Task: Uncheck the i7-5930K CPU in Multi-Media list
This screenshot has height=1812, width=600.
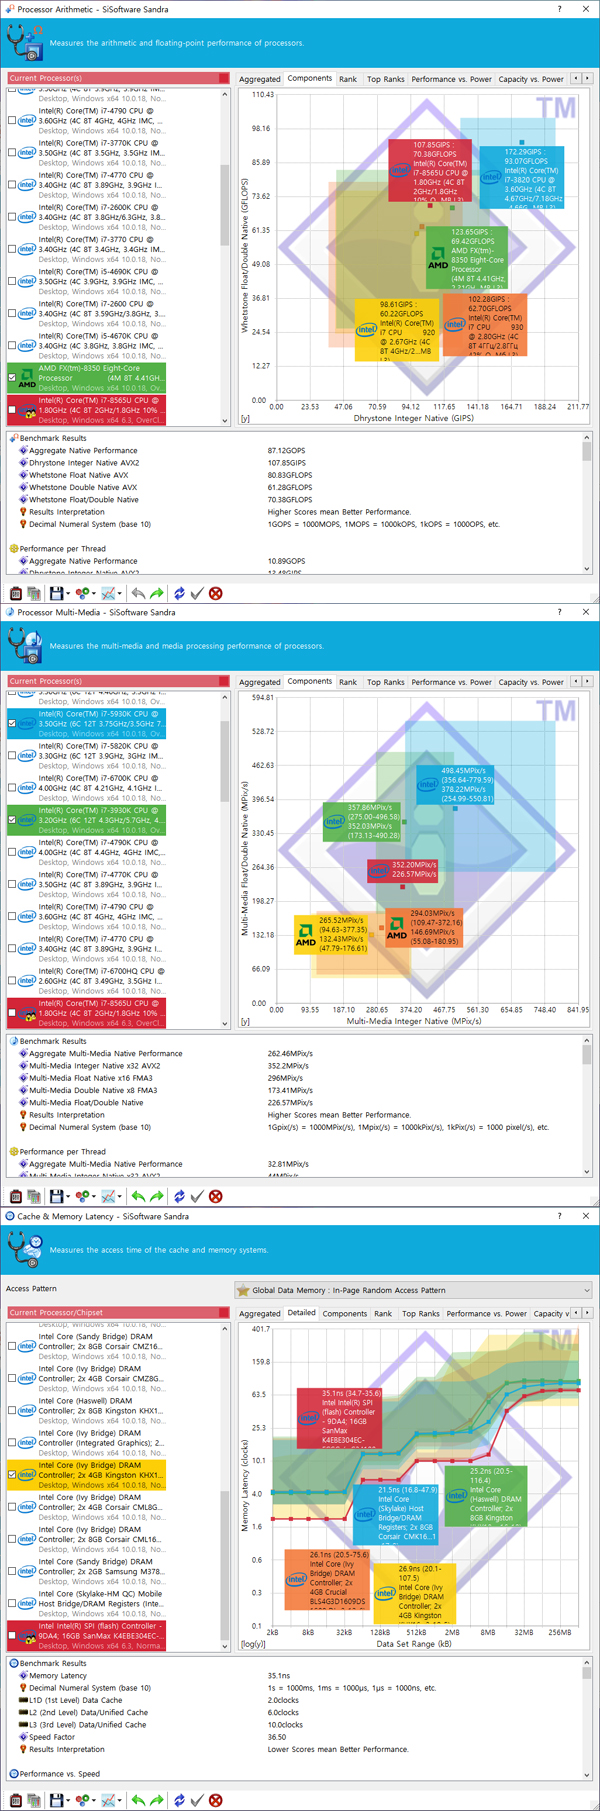Action: coord(12,723)
